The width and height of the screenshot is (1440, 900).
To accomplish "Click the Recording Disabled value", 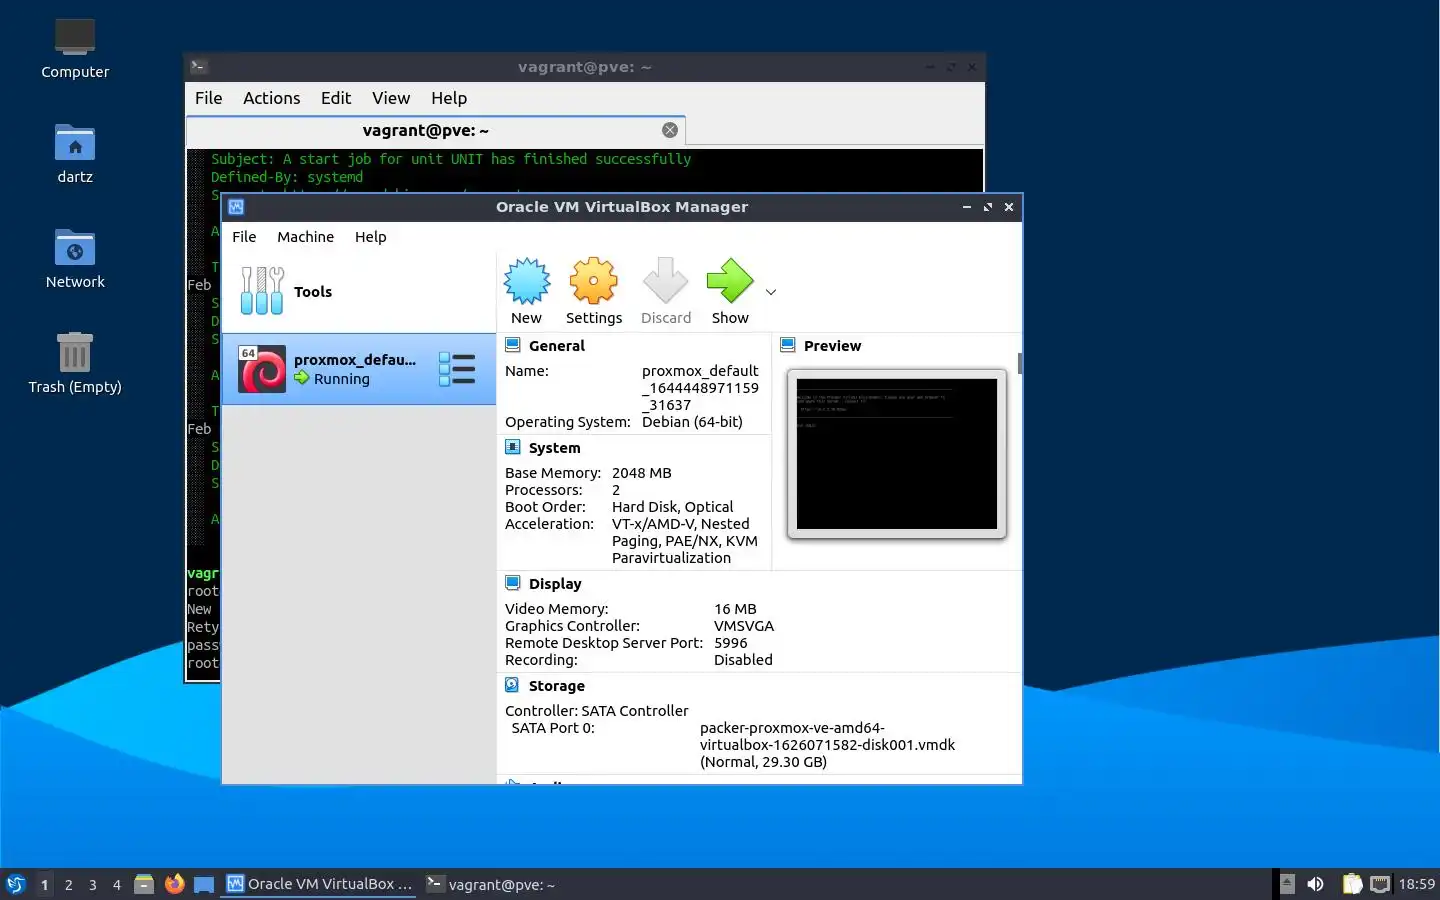I will tap(743, 659).
